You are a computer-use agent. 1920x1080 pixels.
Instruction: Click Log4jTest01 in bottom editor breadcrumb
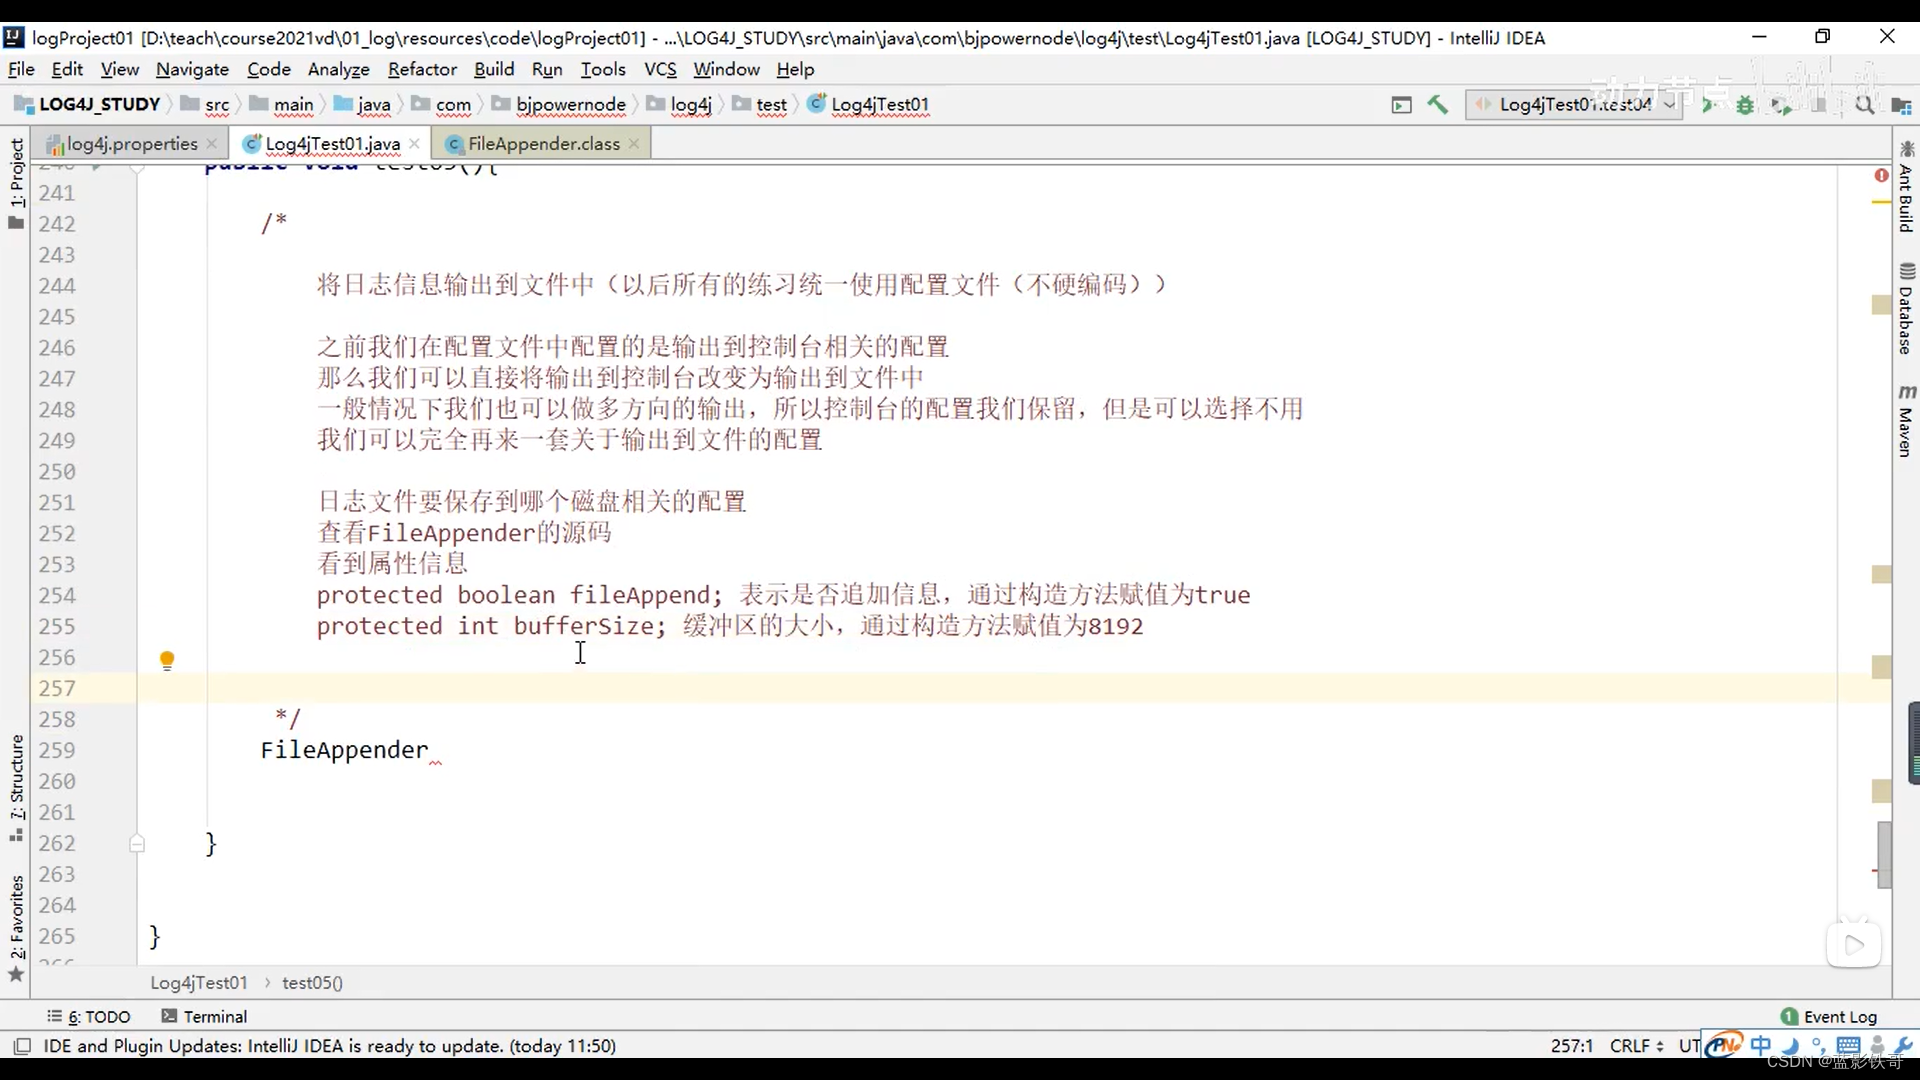tap(198, 983)
